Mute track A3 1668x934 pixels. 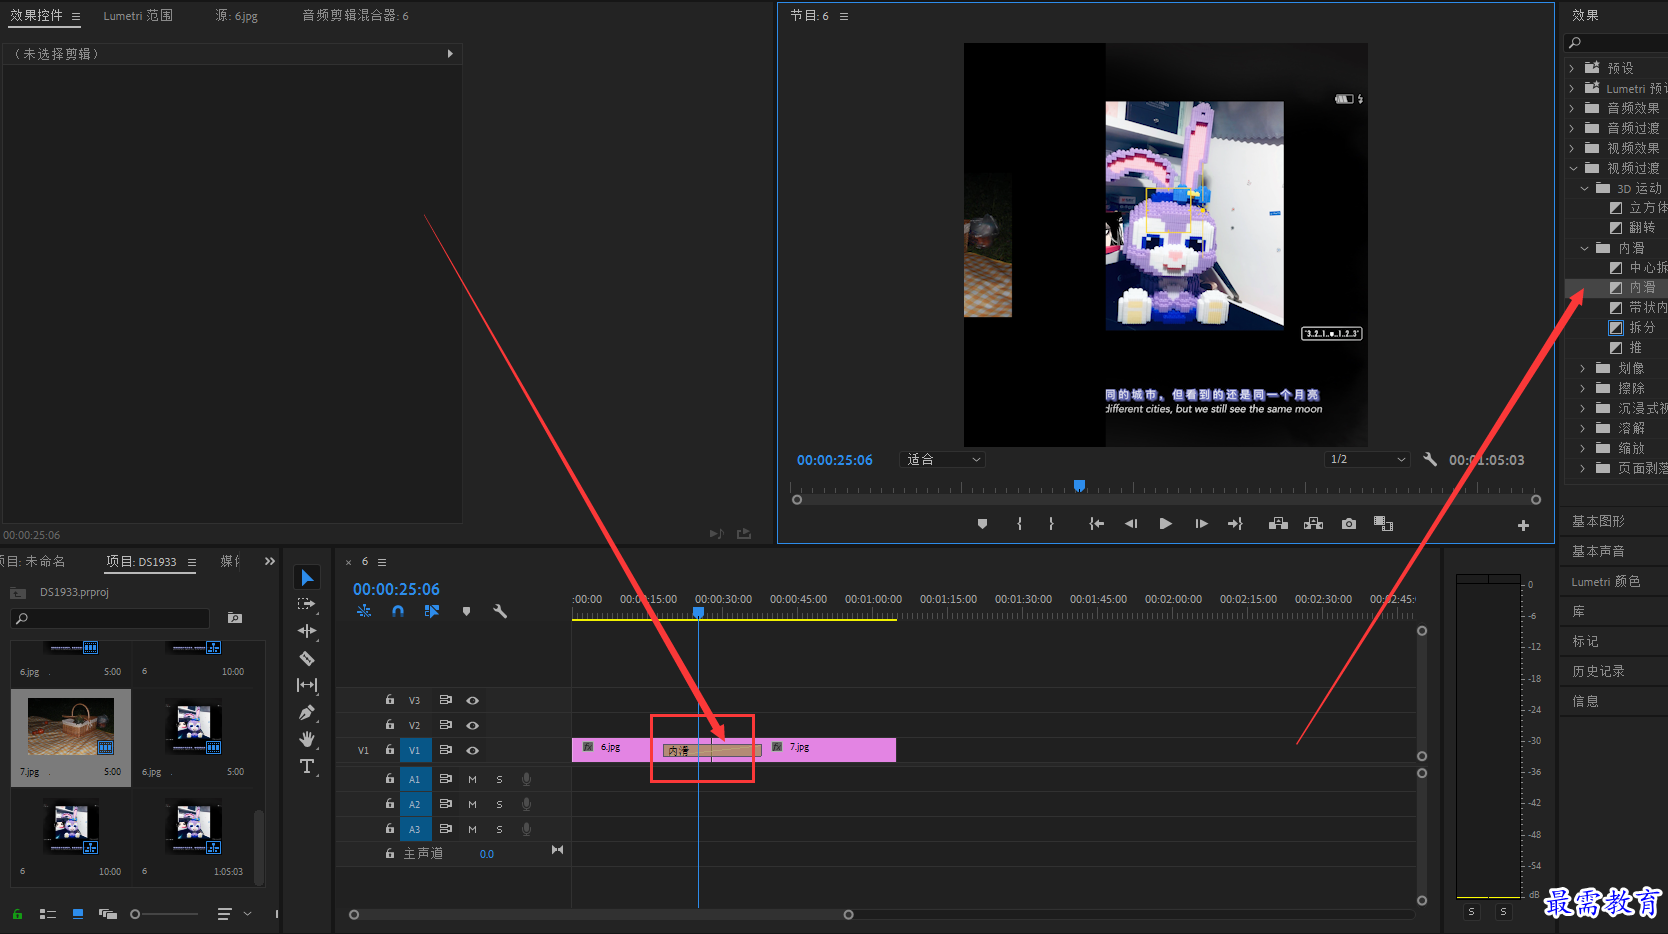click(473, 830)
